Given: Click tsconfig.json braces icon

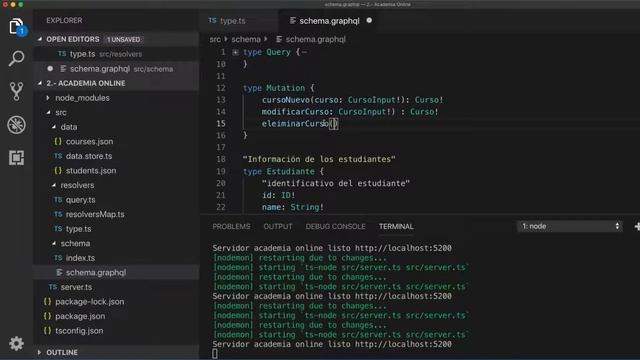Looking at the screenshot, I should (47, 331).
